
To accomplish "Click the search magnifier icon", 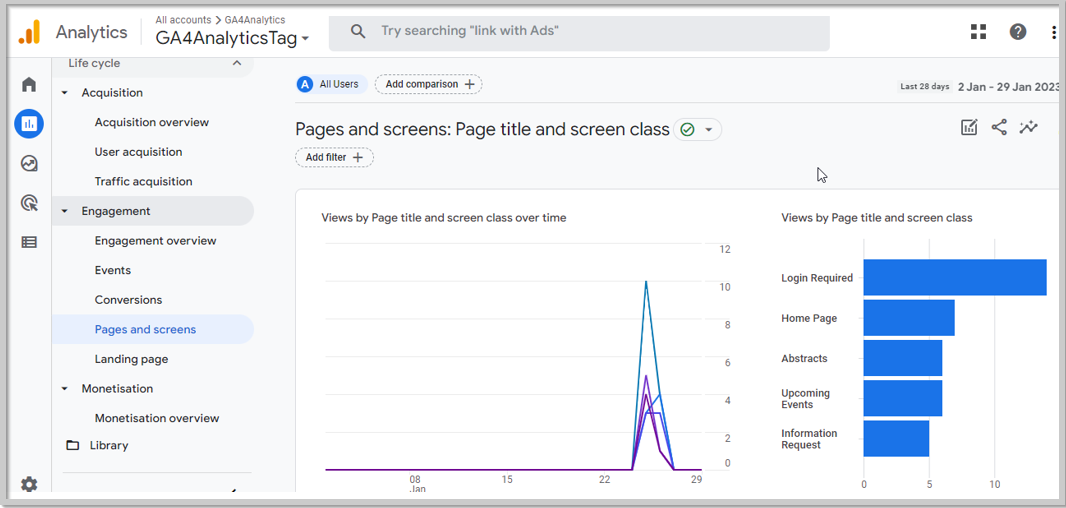I will pos(358,31).
